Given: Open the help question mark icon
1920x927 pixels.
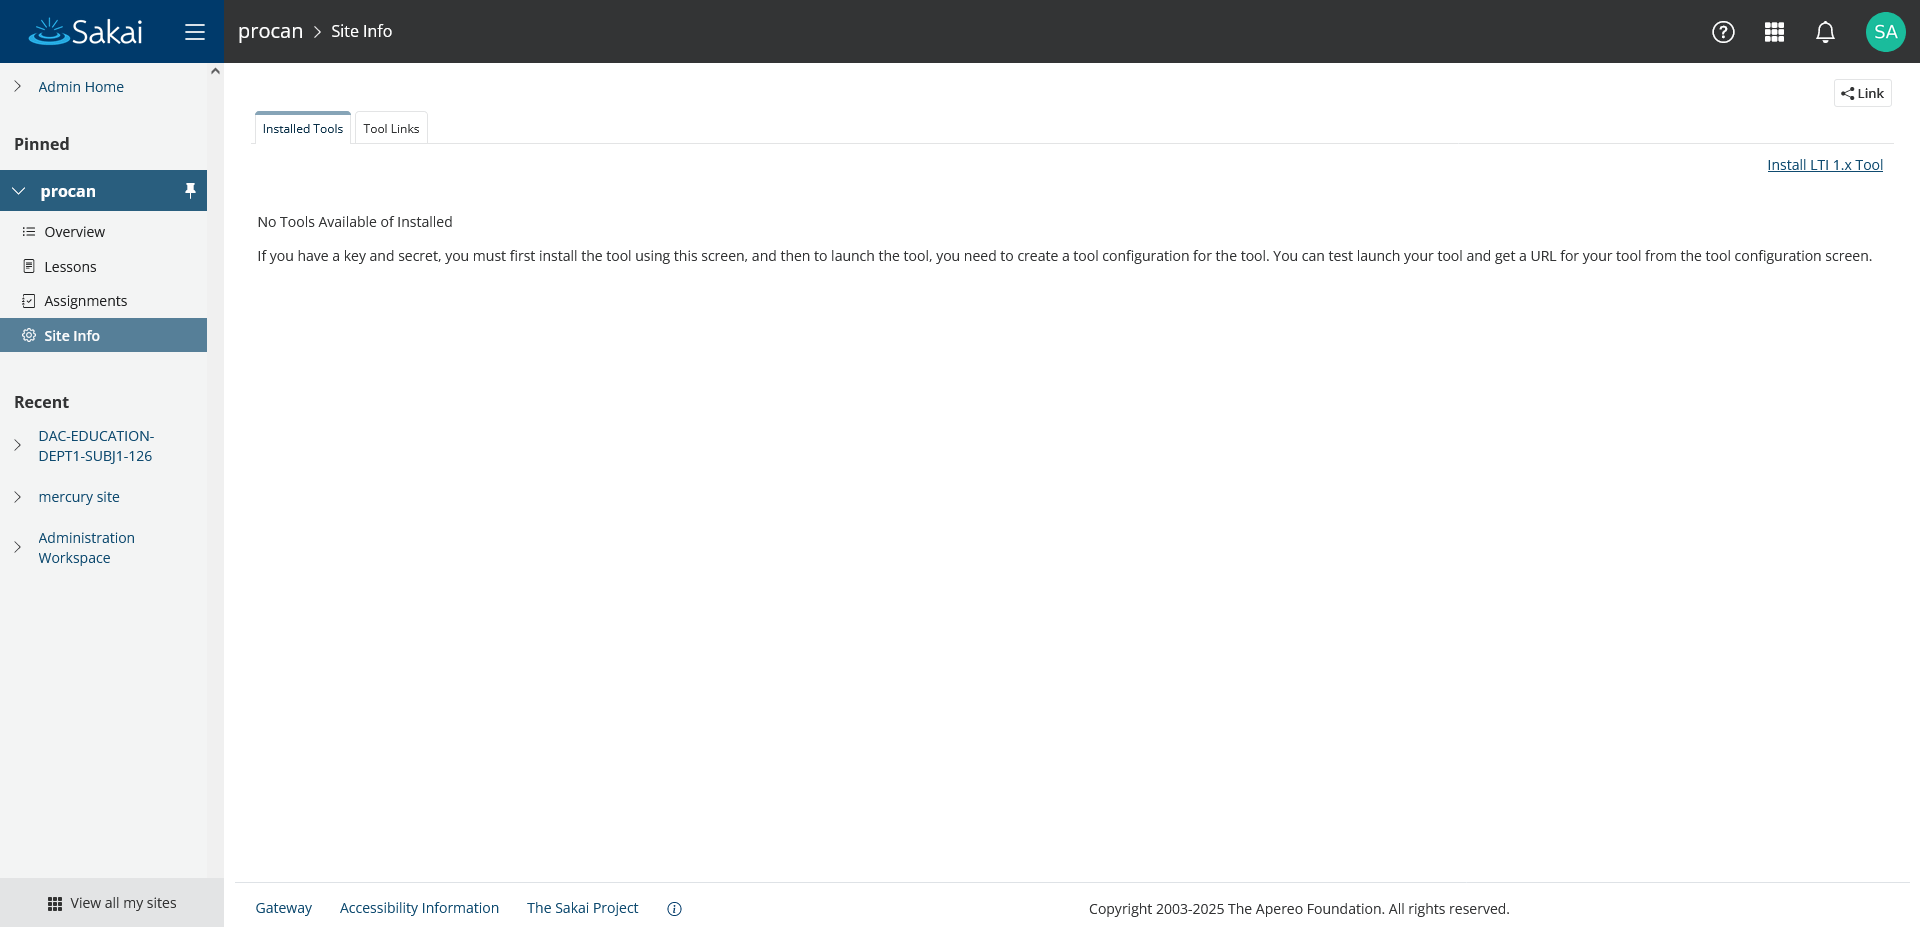Looking at the screenshot, I should coord(1723,32).
